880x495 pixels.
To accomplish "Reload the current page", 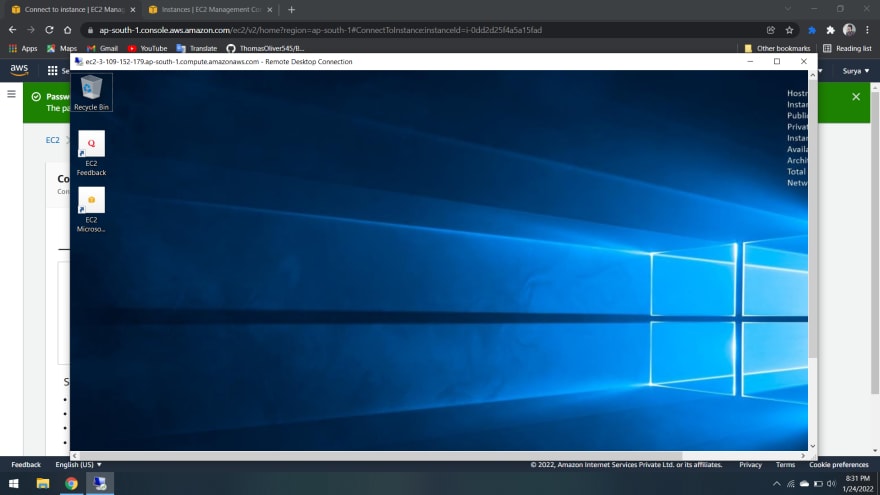I will [49, 30].
